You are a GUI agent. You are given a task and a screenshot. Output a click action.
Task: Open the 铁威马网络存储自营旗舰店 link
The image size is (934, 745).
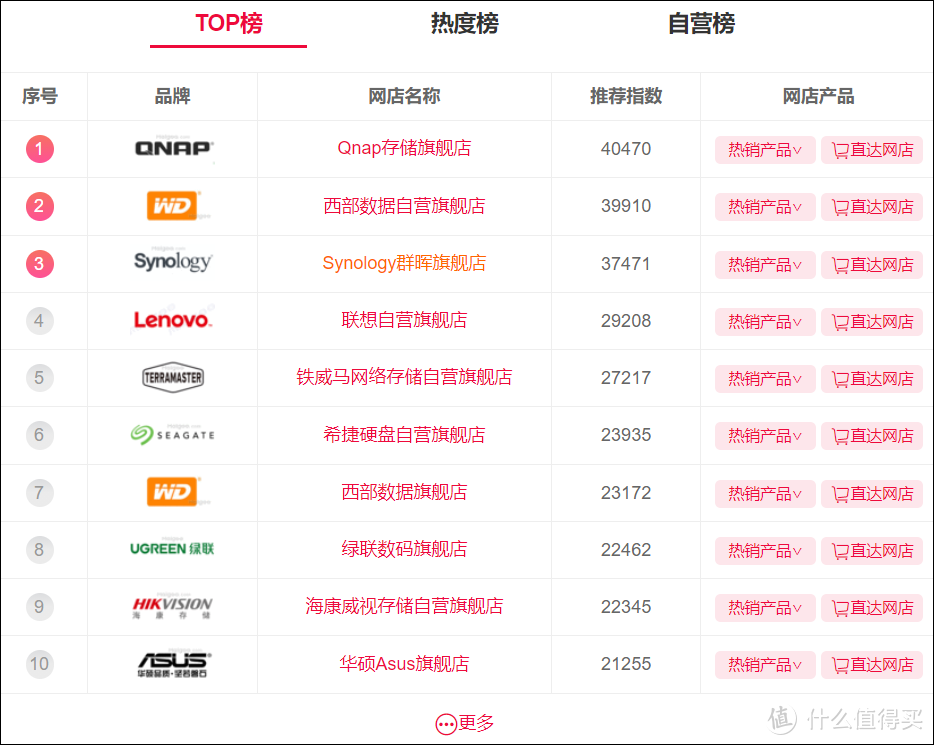(x=404, y=377)
